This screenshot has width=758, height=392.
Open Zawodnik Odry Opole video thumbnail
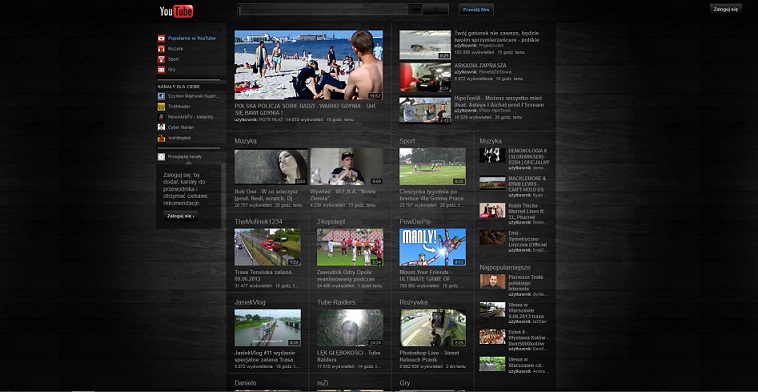tap(350, 247)
